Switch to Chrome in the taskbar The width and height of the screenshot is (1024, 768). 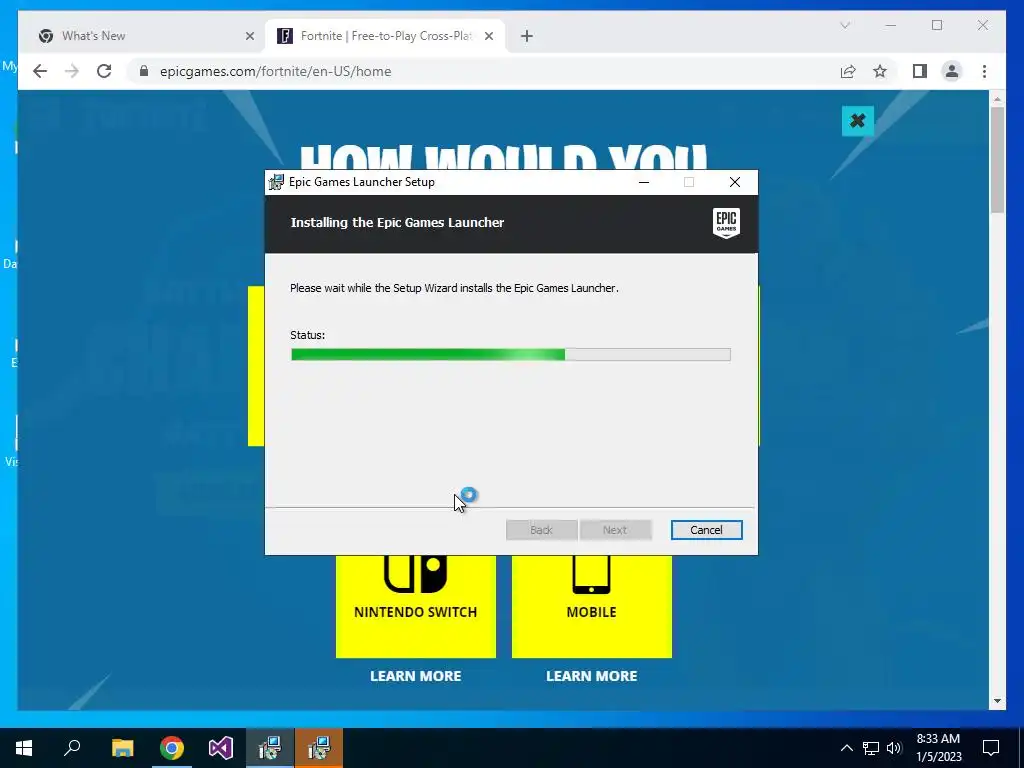172,748
